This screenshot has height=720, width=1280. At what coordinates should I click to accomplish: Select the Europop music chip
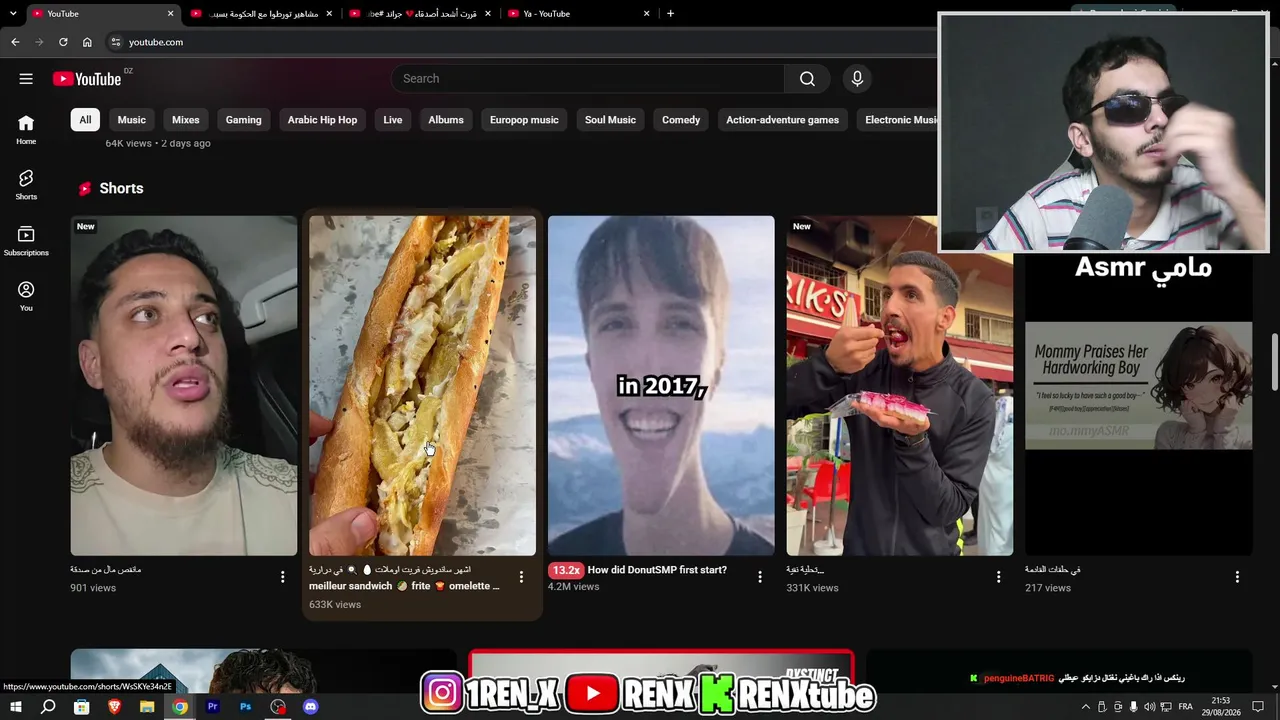coord(524,120)
